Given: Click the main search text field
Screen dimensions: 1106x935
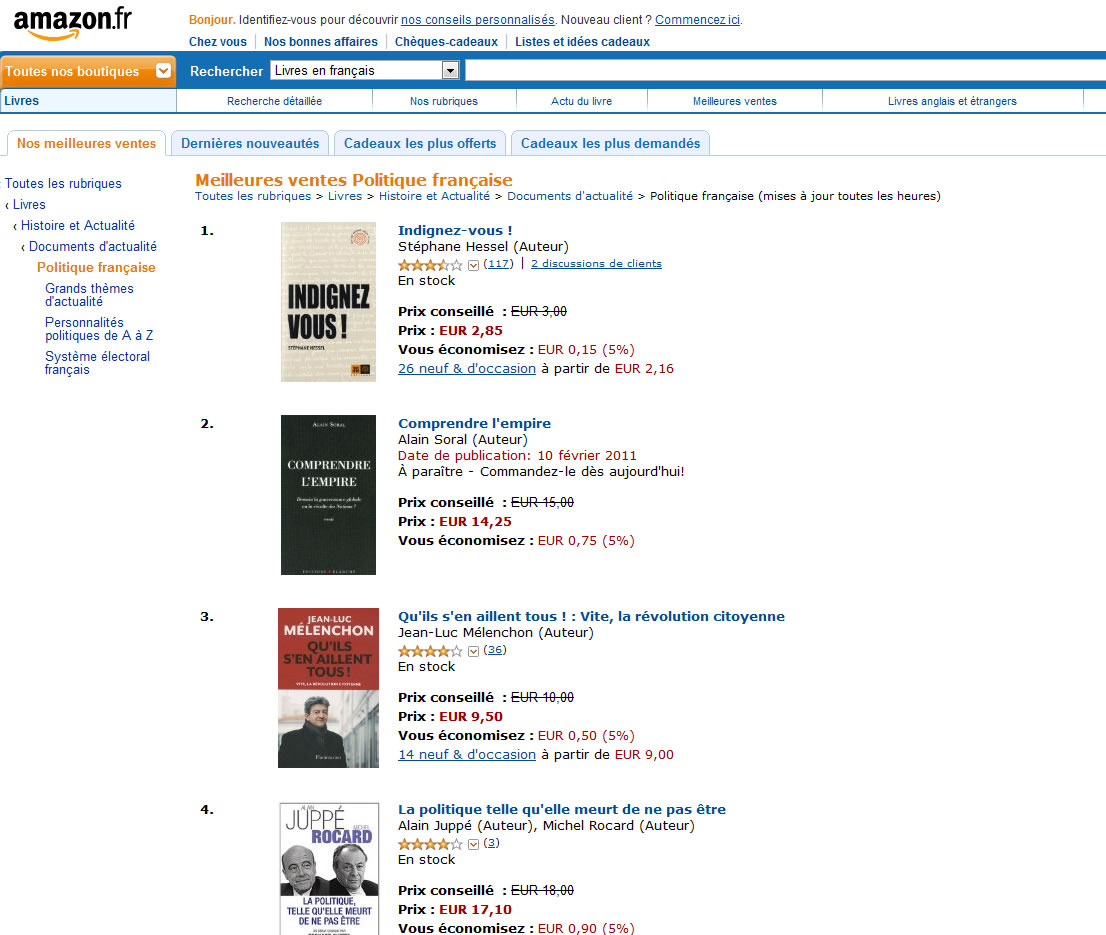Looking at the screenshot, I should click(x=785, y=71).
